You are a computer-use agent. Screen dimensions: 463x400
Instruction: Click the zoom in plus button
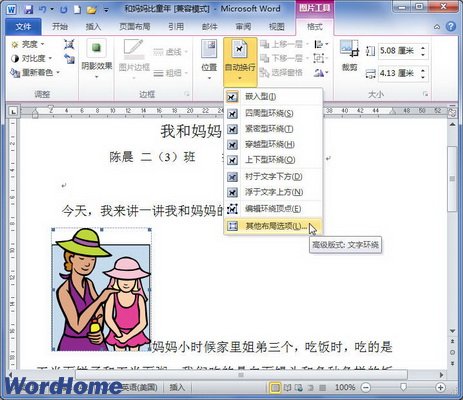[441, 388]
